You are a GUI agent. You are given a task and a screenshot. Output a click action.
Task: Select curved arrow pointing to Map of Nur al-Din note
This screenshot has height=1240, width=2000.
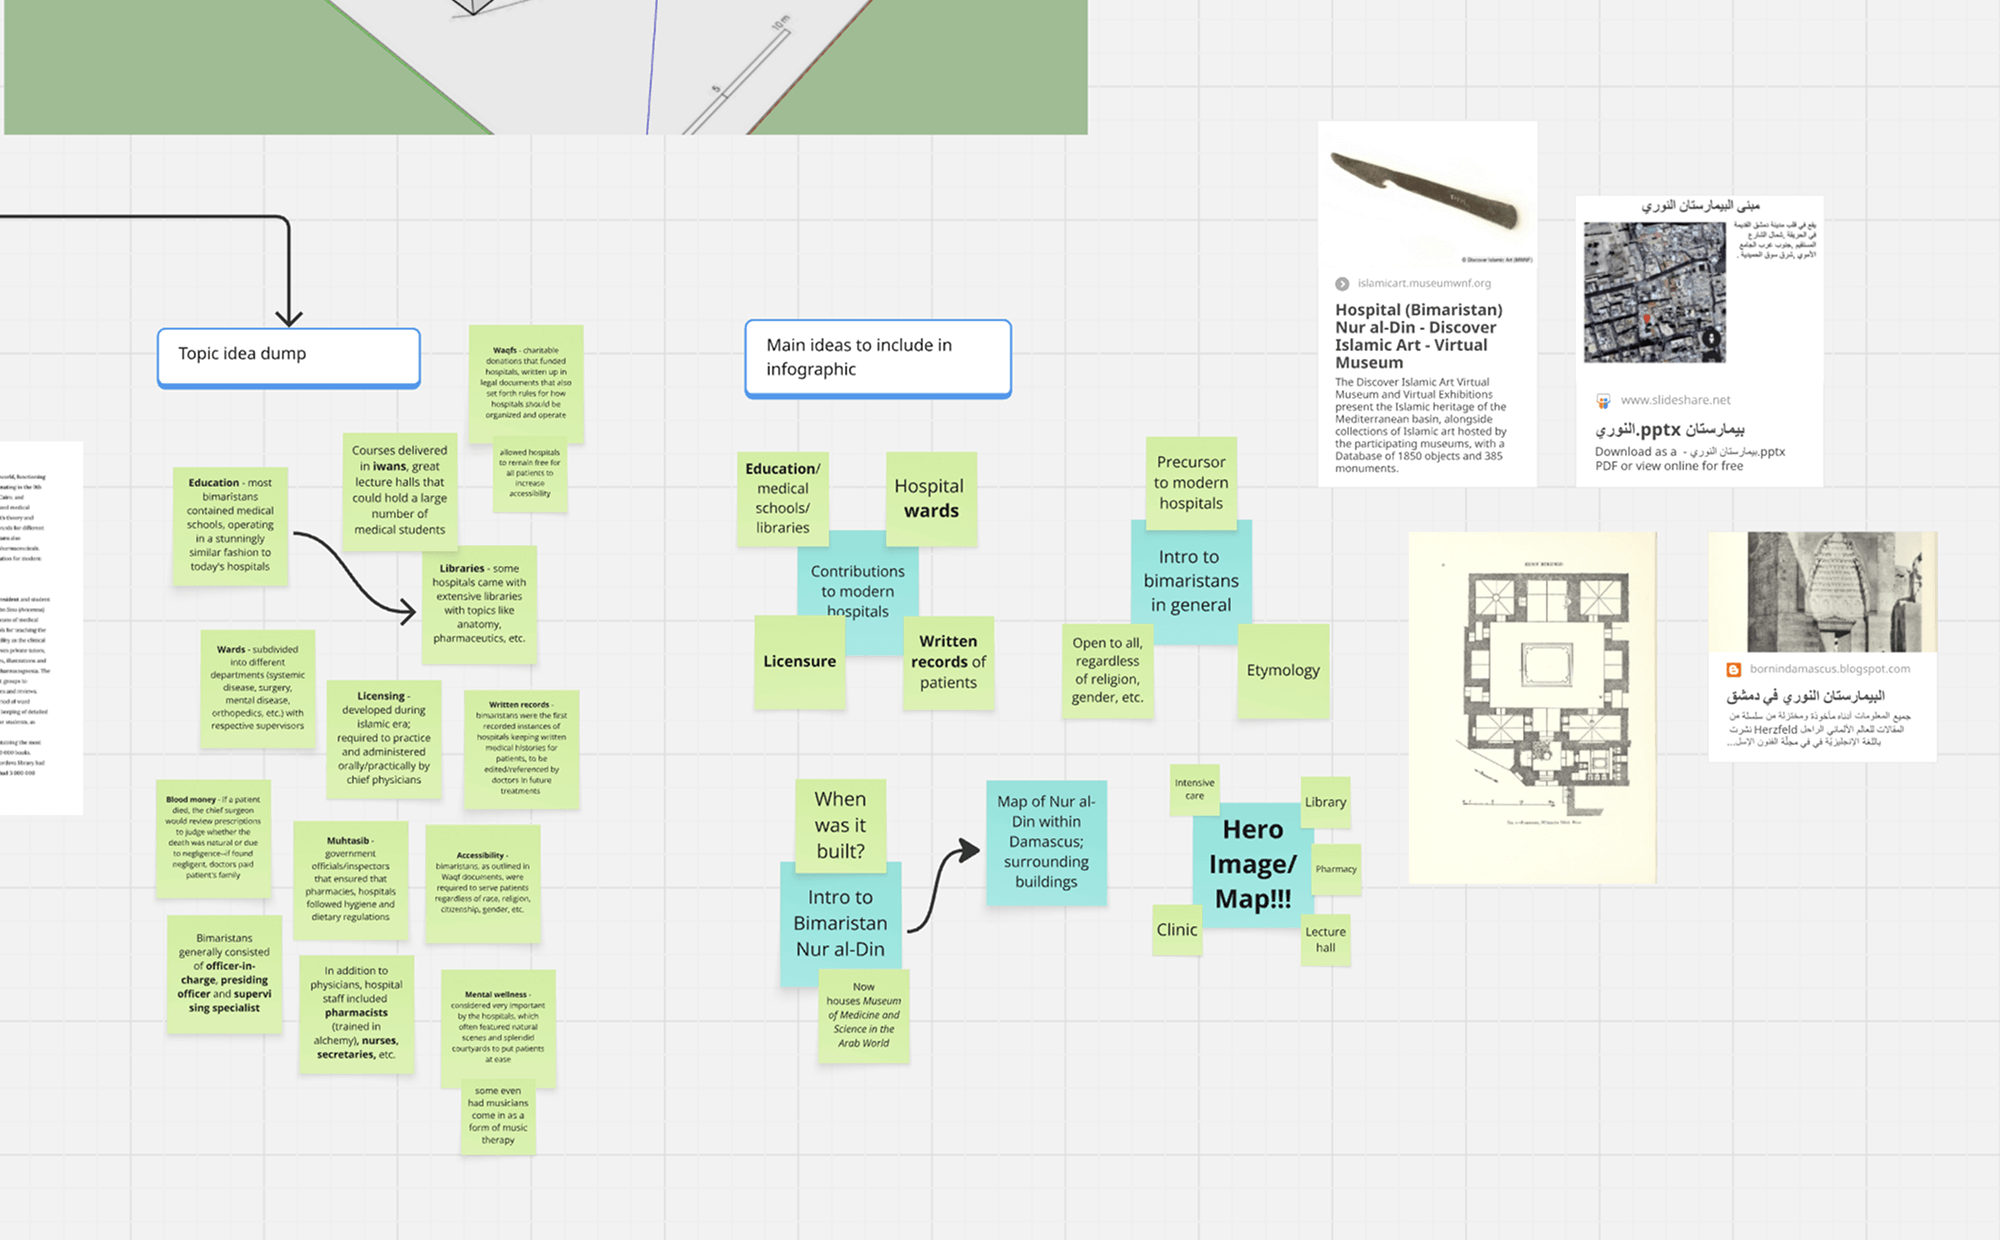937,886
